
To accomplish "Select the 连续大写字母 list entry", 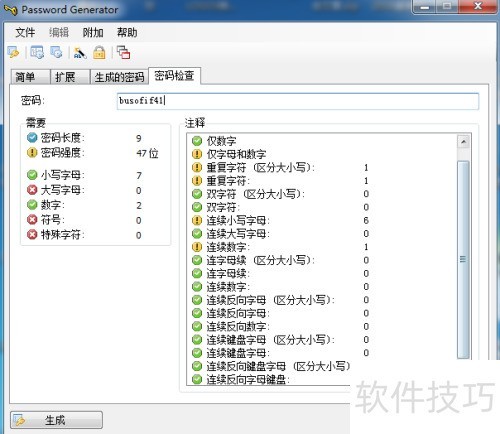I will pos(238,233).
